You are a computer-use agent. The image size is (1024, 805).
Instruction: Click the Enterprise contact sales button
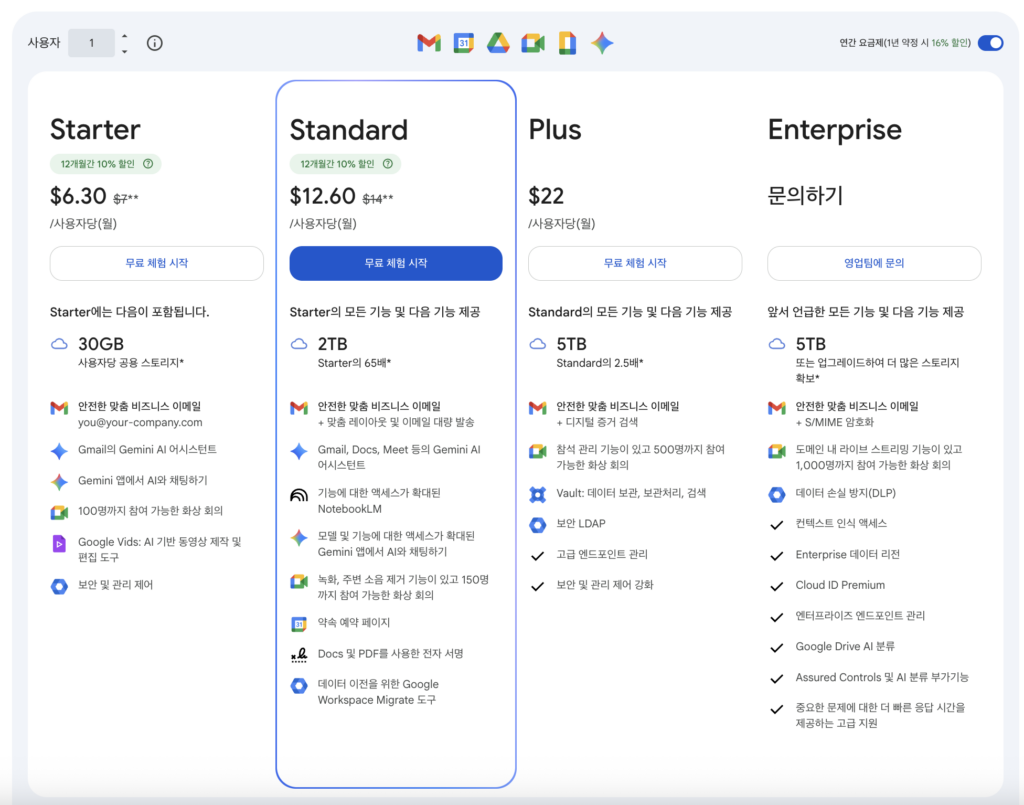coord(874,263)
